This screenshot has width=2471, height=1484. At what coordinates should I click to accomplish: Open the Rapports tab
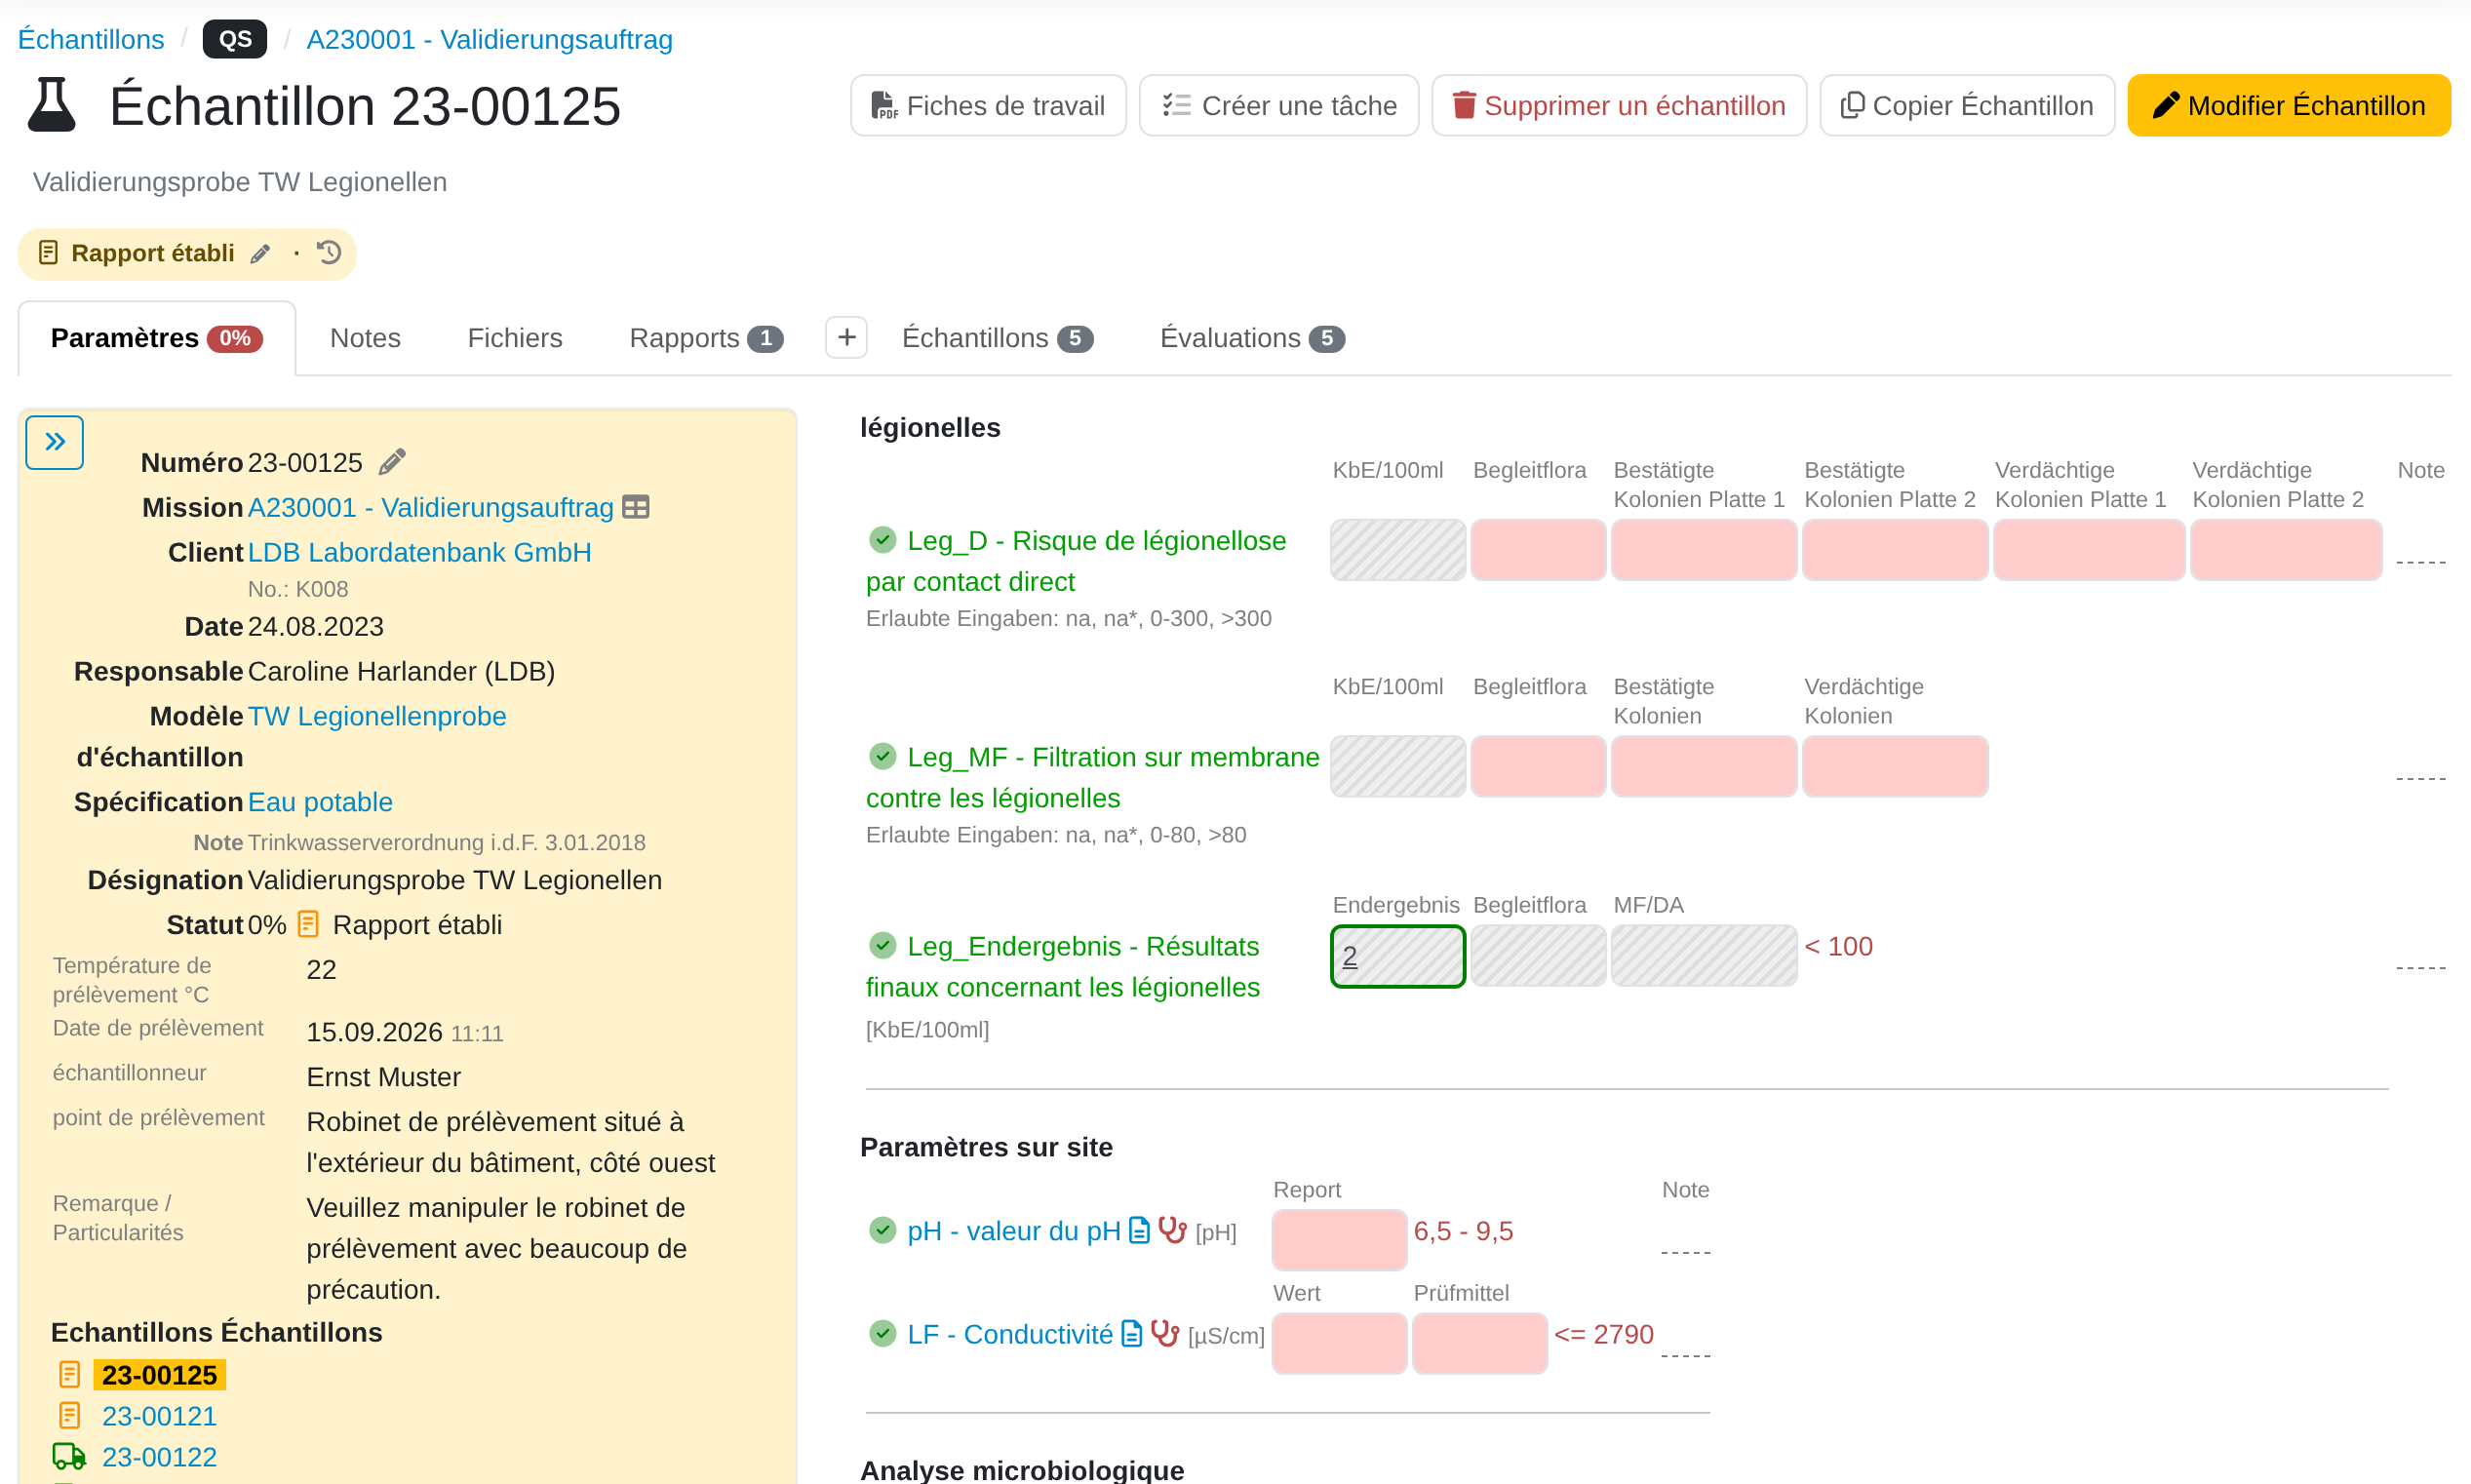pyautogui.click(x=705, y=339)
